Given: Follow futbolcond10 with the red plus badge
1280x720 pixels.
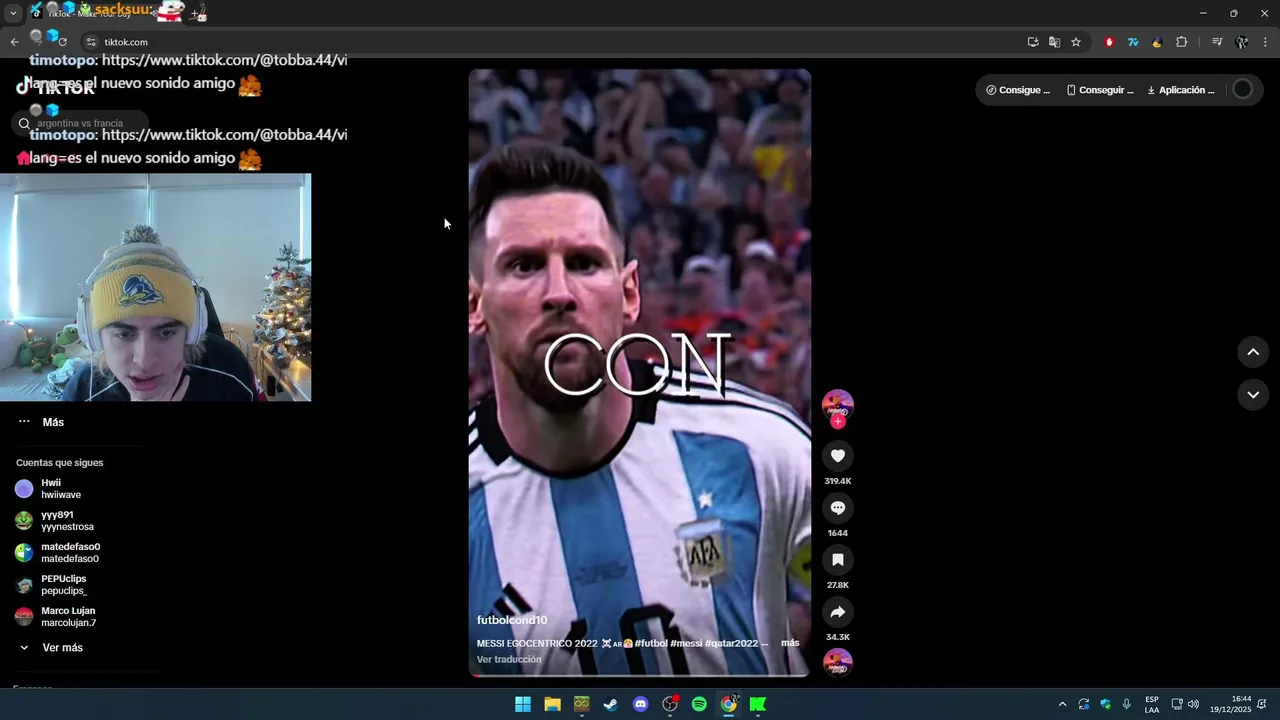Looking at the screenshot, I should tap(838, 421).
